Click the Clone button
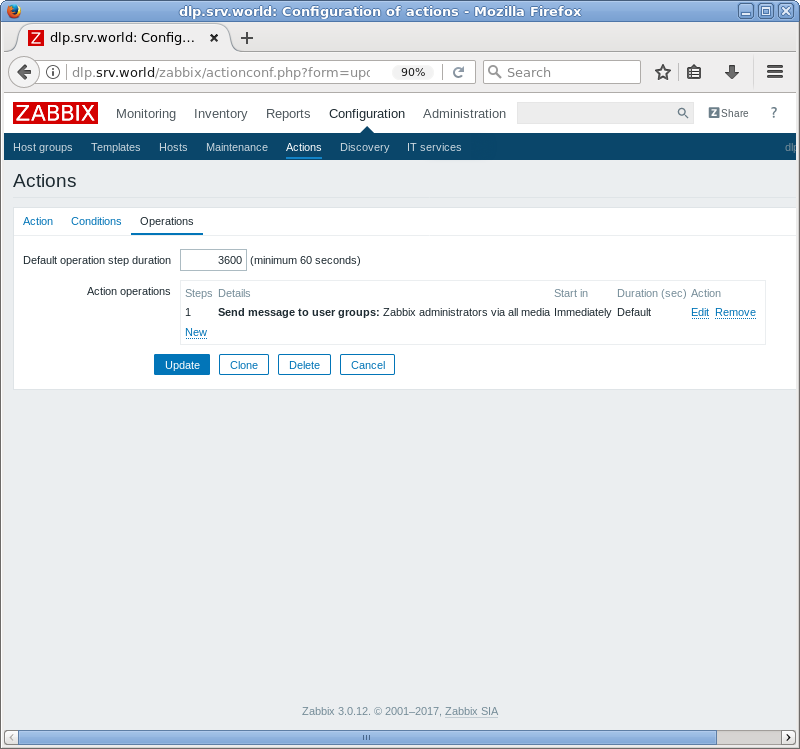Viewport: 800px width, 749px height. [x=244, y=365]
